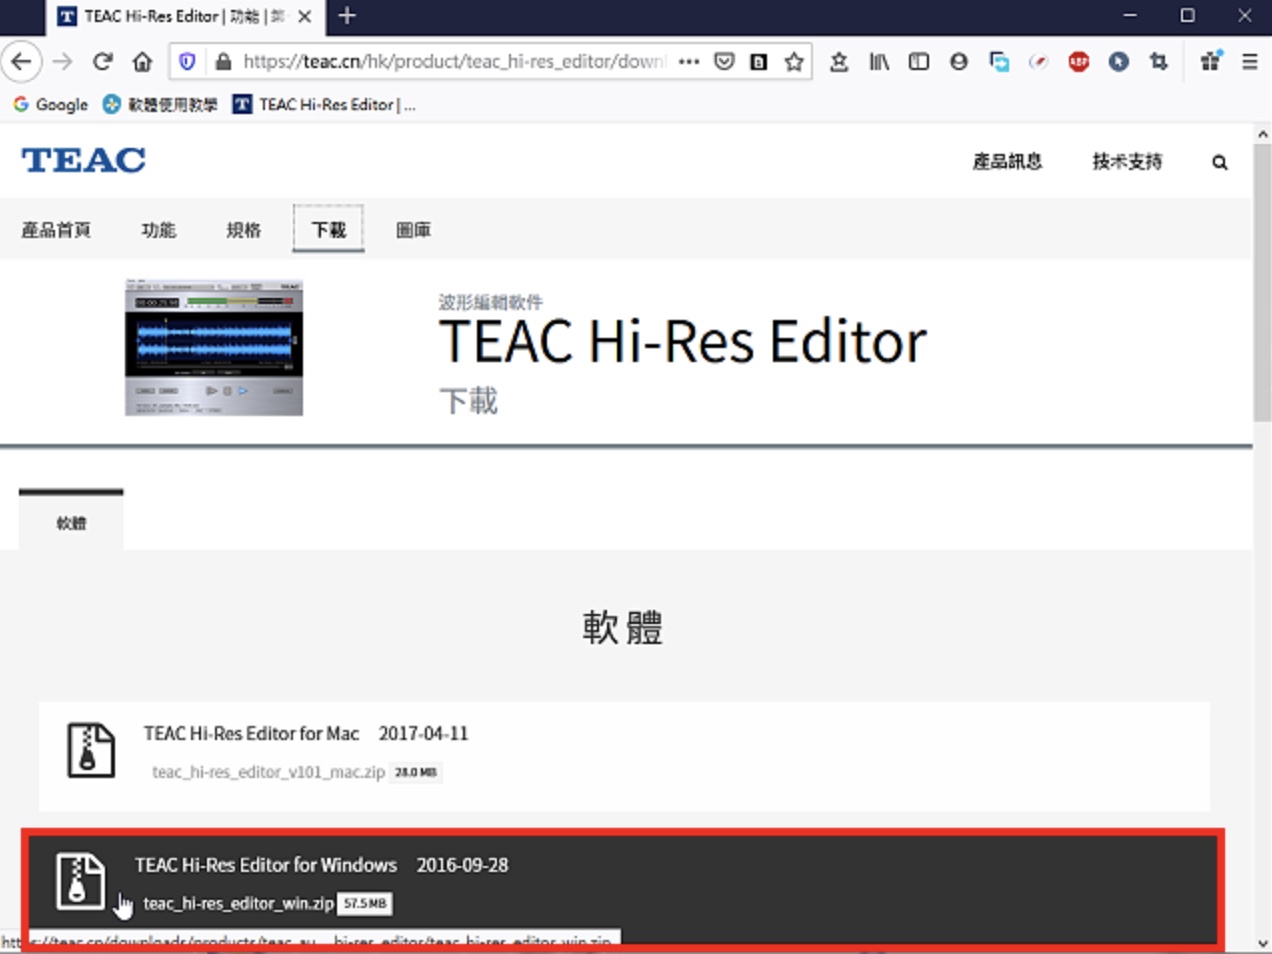The height and width of the screenshot is (954, 1272).
Task: Toggle the sidebar view icon
Action: [x=919, y=62]
